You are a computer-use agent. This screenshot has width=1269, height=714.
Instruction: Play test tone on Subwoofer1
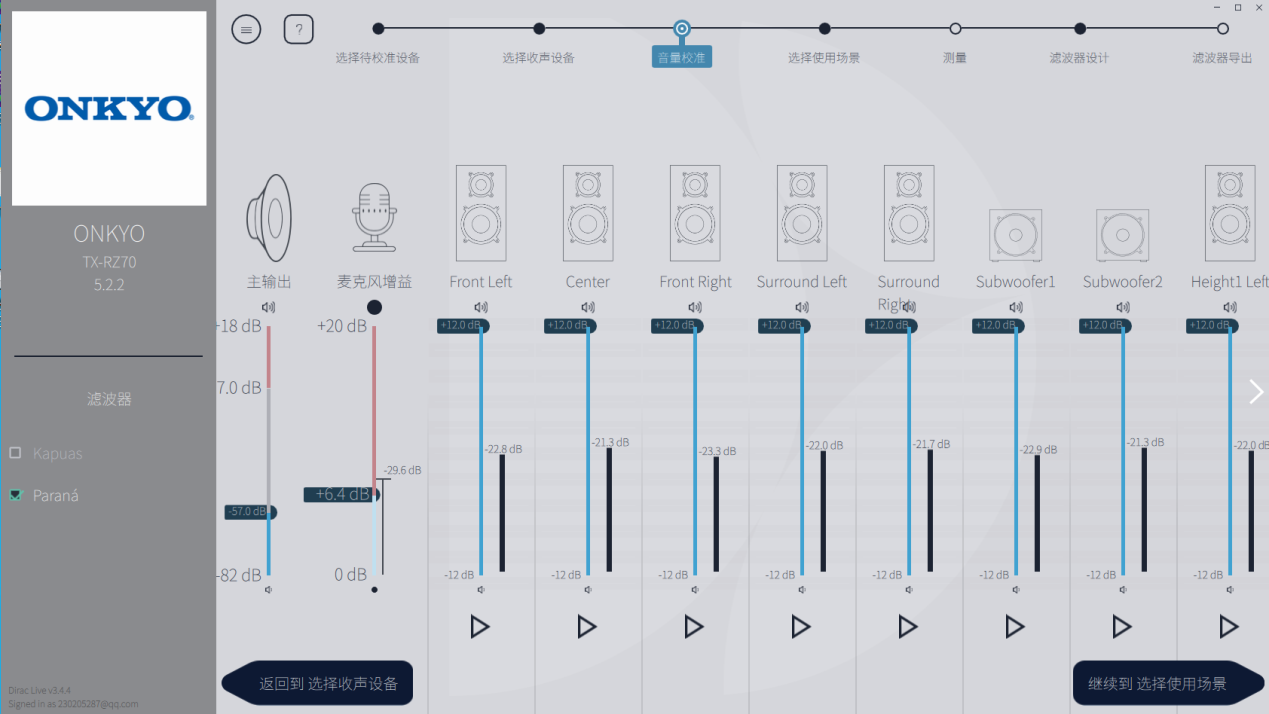pos(1015,627)
